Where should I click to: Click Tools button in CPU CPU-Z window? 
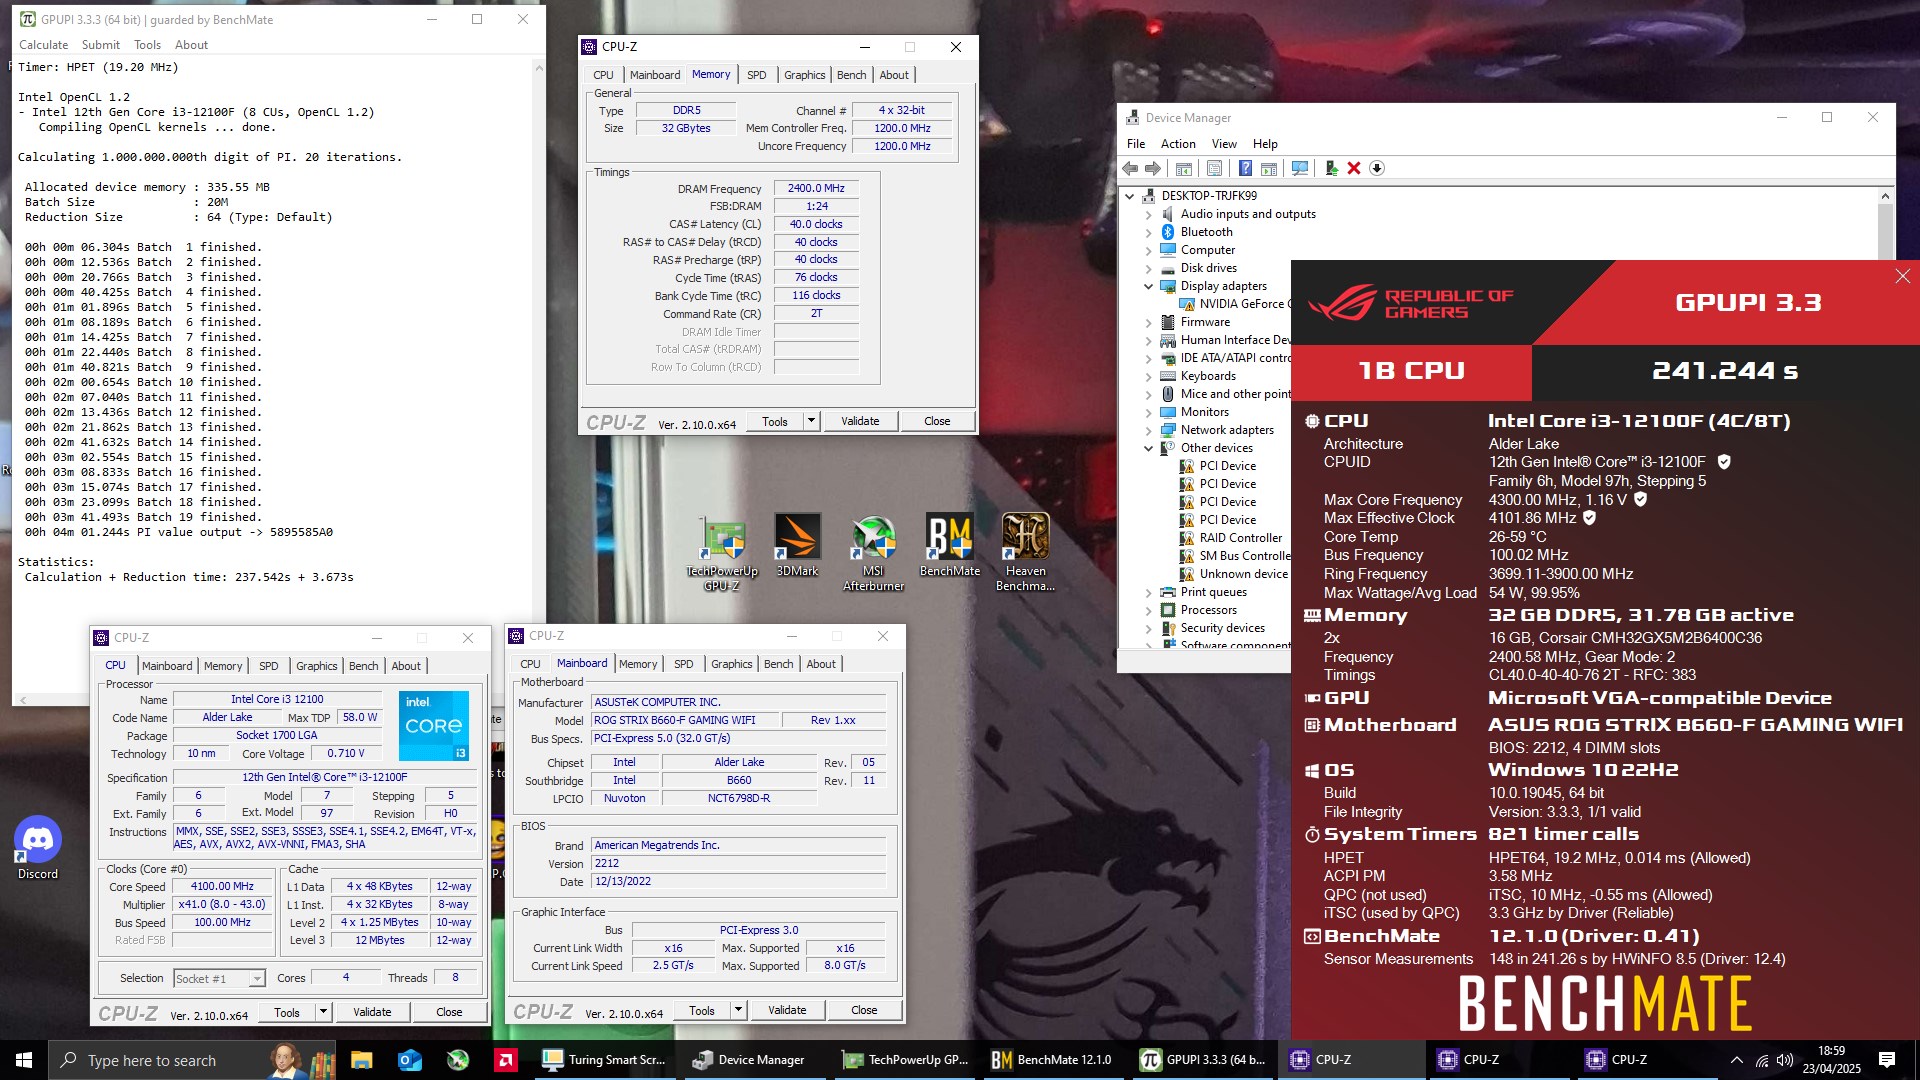[x=287, y=1012]
